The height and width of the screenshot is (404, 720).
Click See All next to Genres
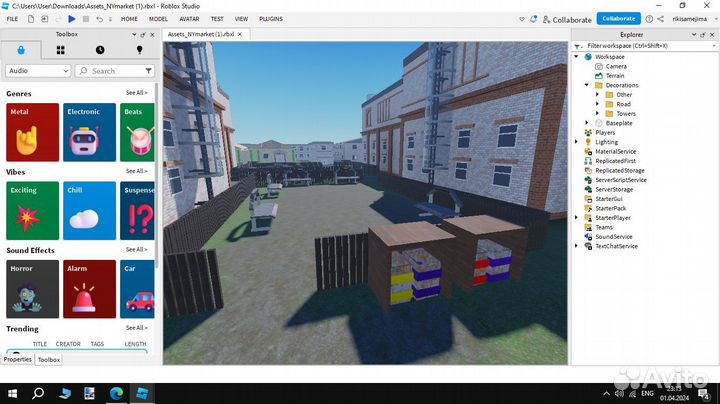point(136,93)
